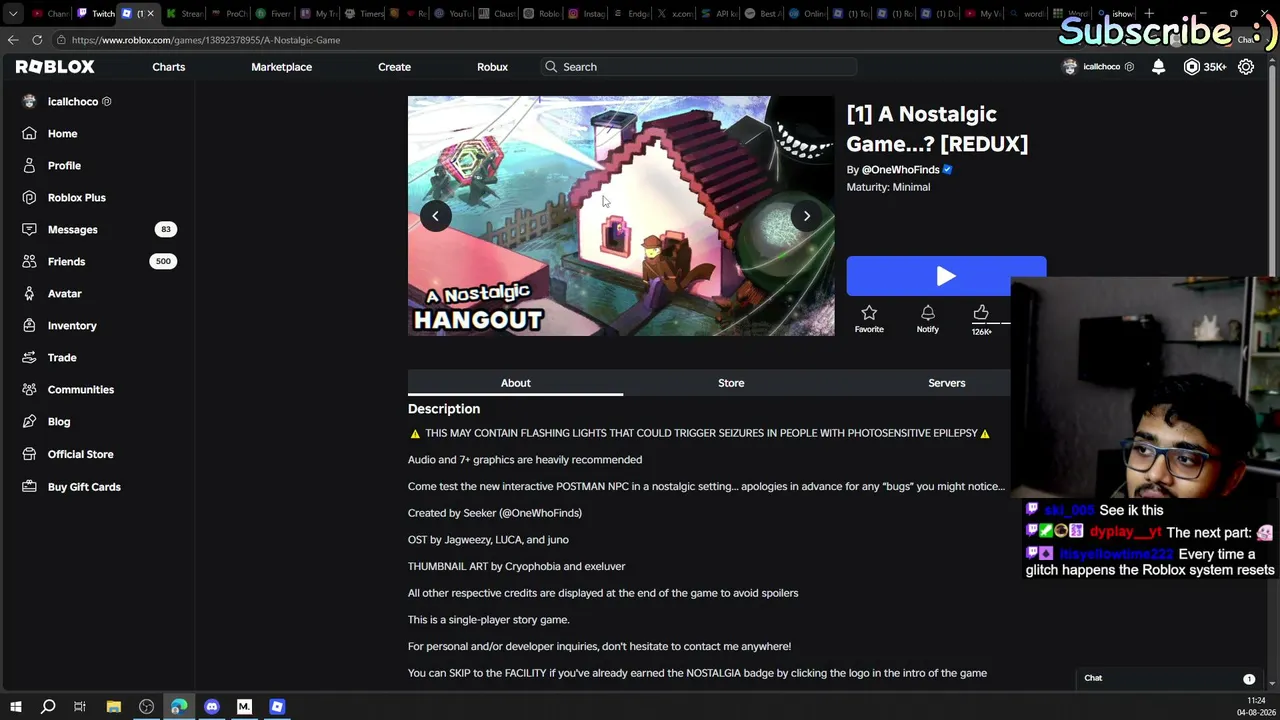The height and width of the screenshot is (720, 1280).
Task: Click the game title "A Nostalgic Game...? [REDUX]"
Action: click(937, 129)
